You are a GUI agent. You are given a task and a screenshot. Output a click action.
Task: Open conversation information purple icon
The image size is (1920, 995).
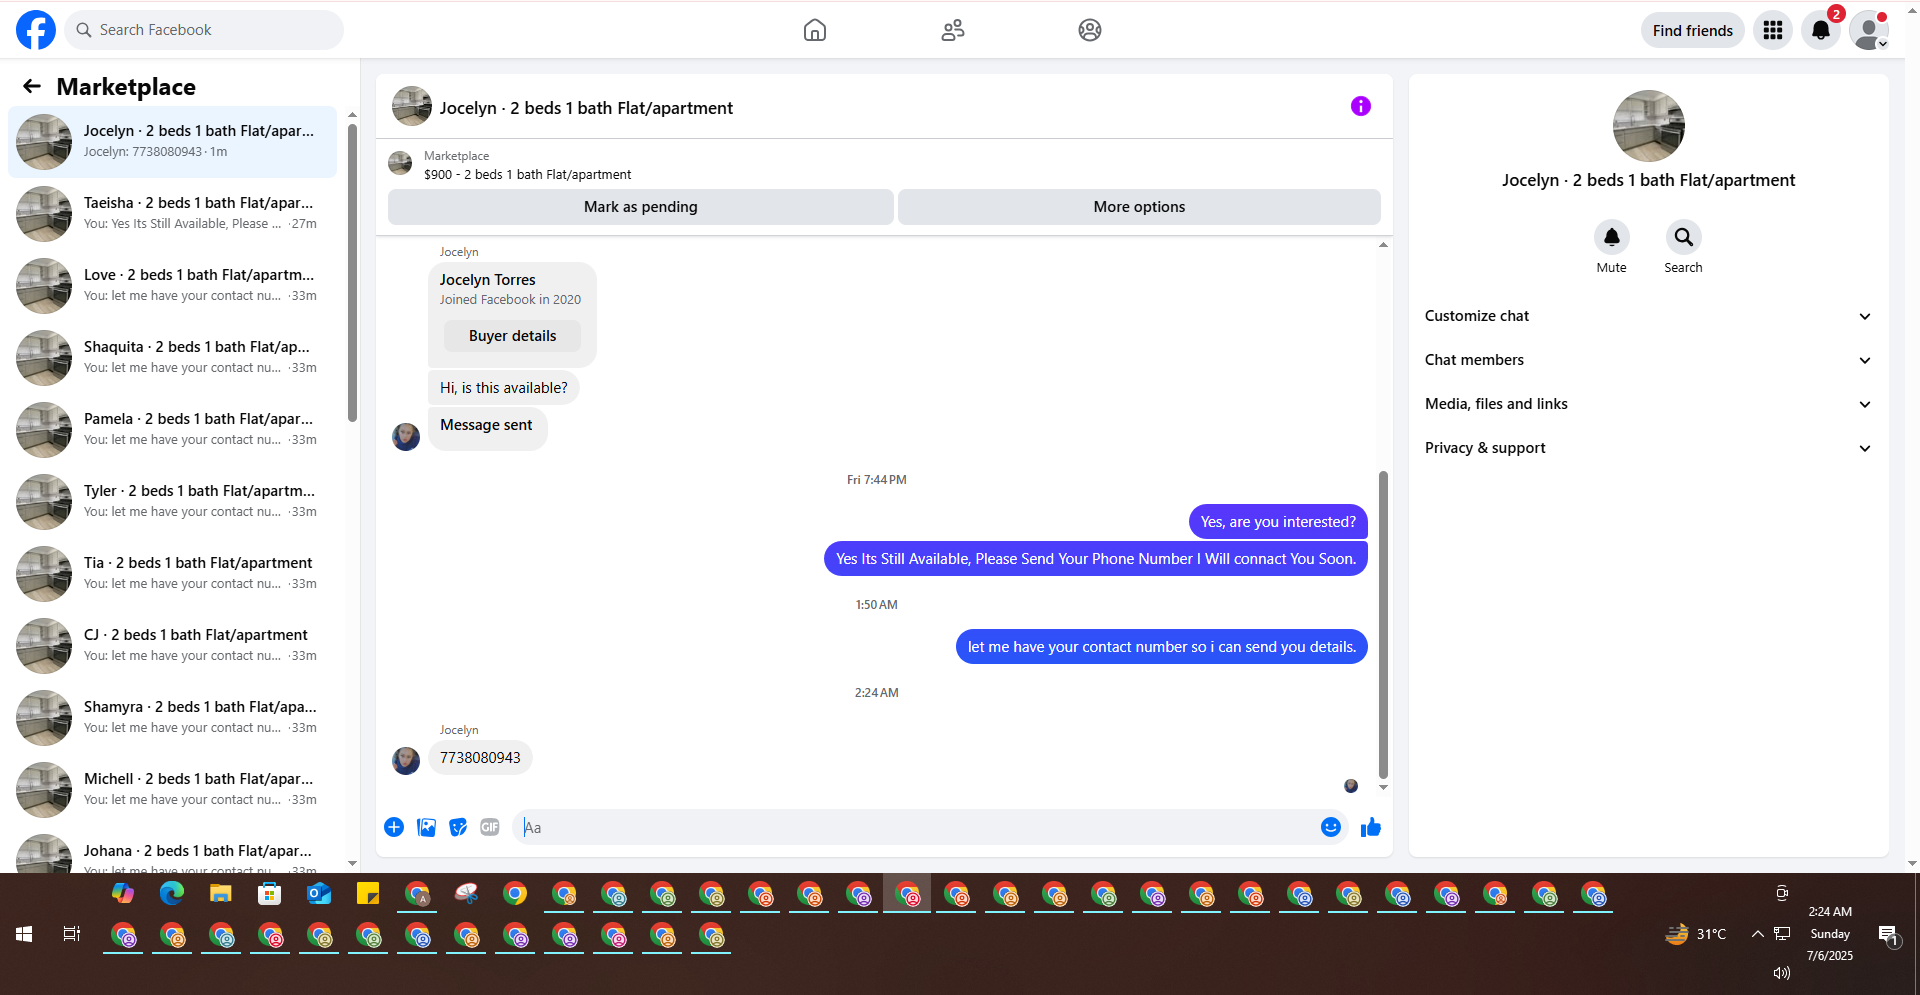click(1361, 106)
